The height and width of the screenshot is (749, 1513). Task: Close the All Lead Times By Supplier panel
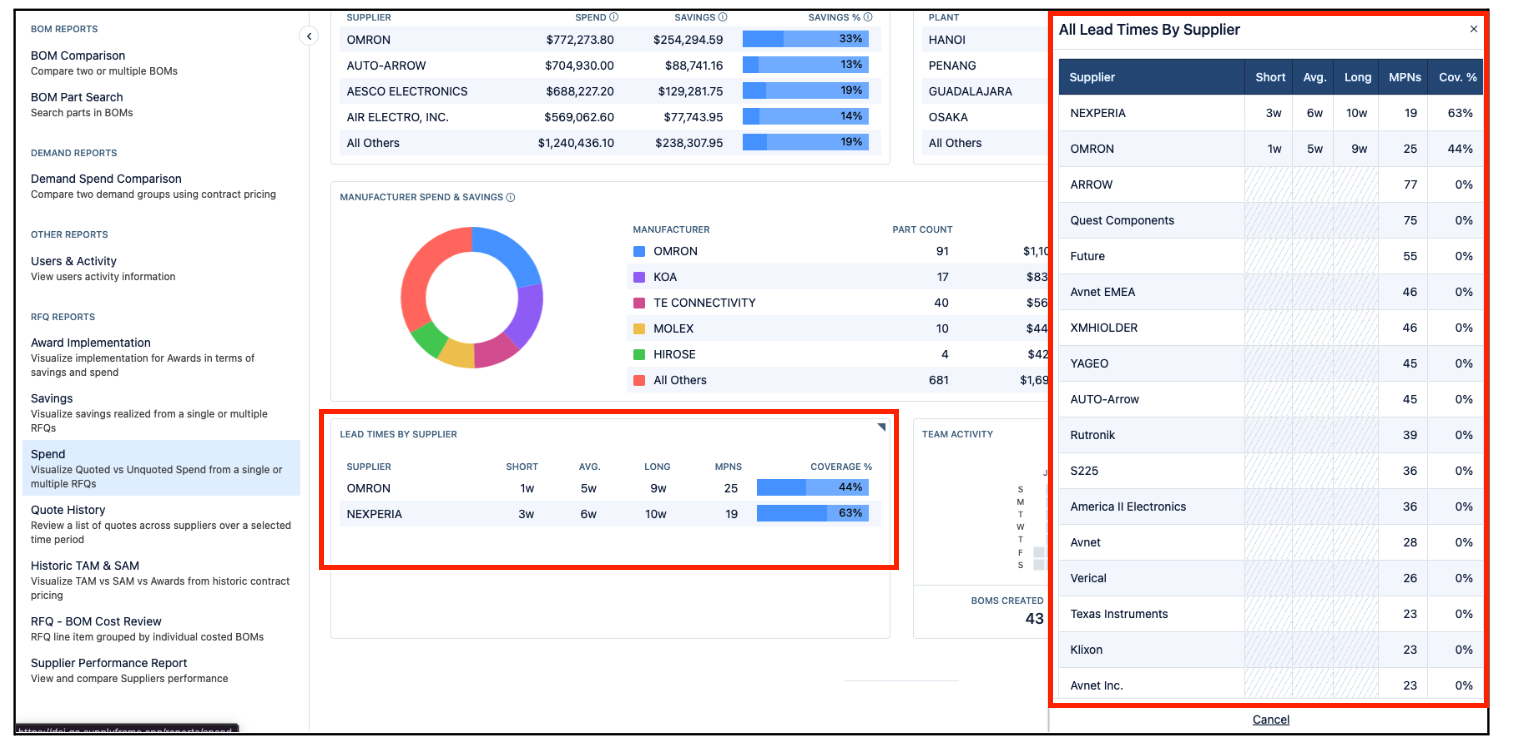coord(1473,30)
